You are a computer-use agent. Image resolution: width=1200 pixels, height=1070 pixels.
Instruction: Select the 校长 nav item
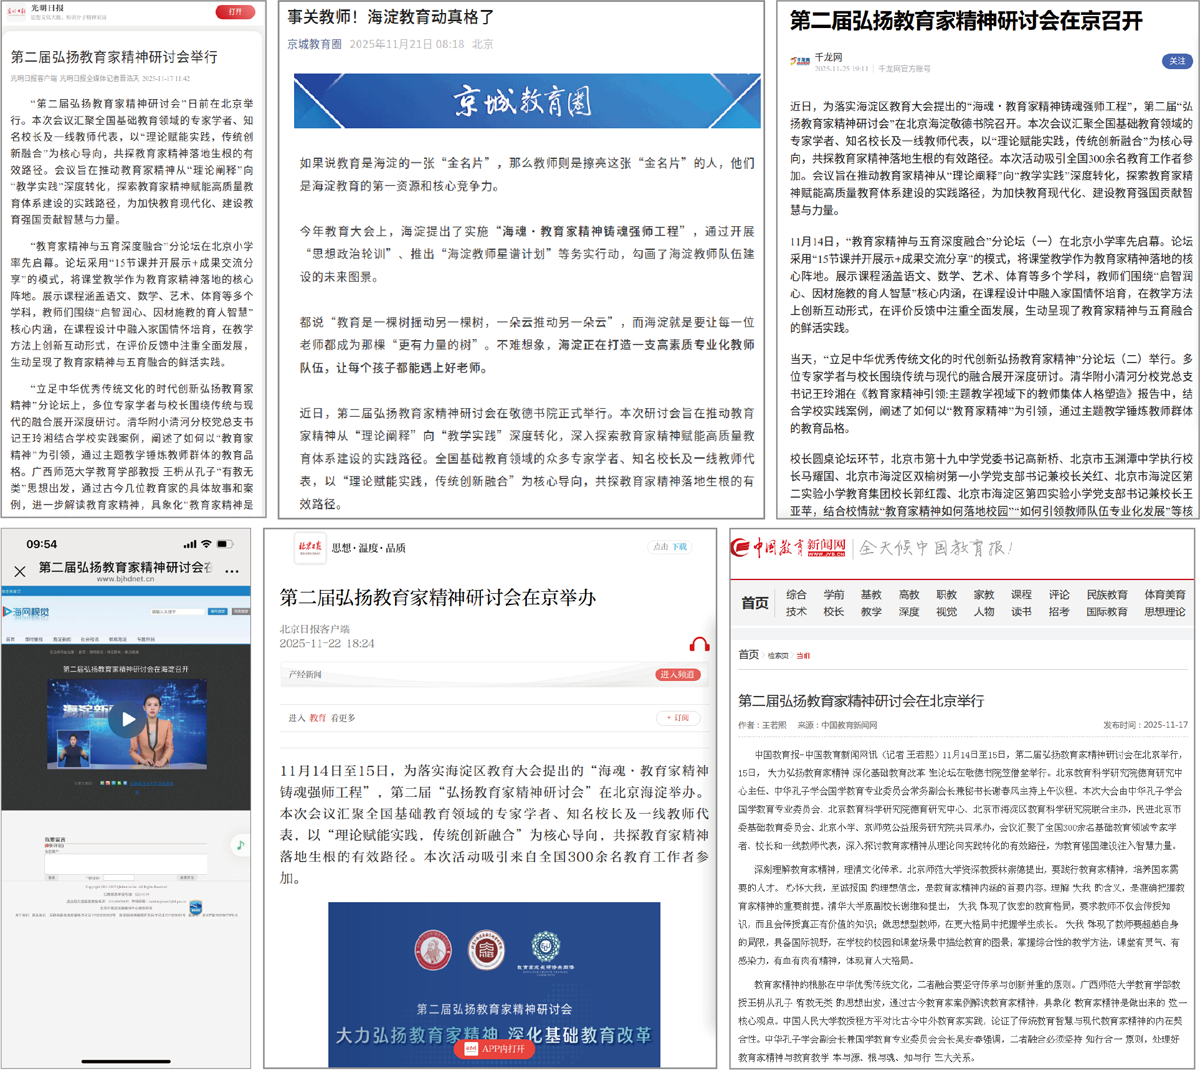pos(834,612)
